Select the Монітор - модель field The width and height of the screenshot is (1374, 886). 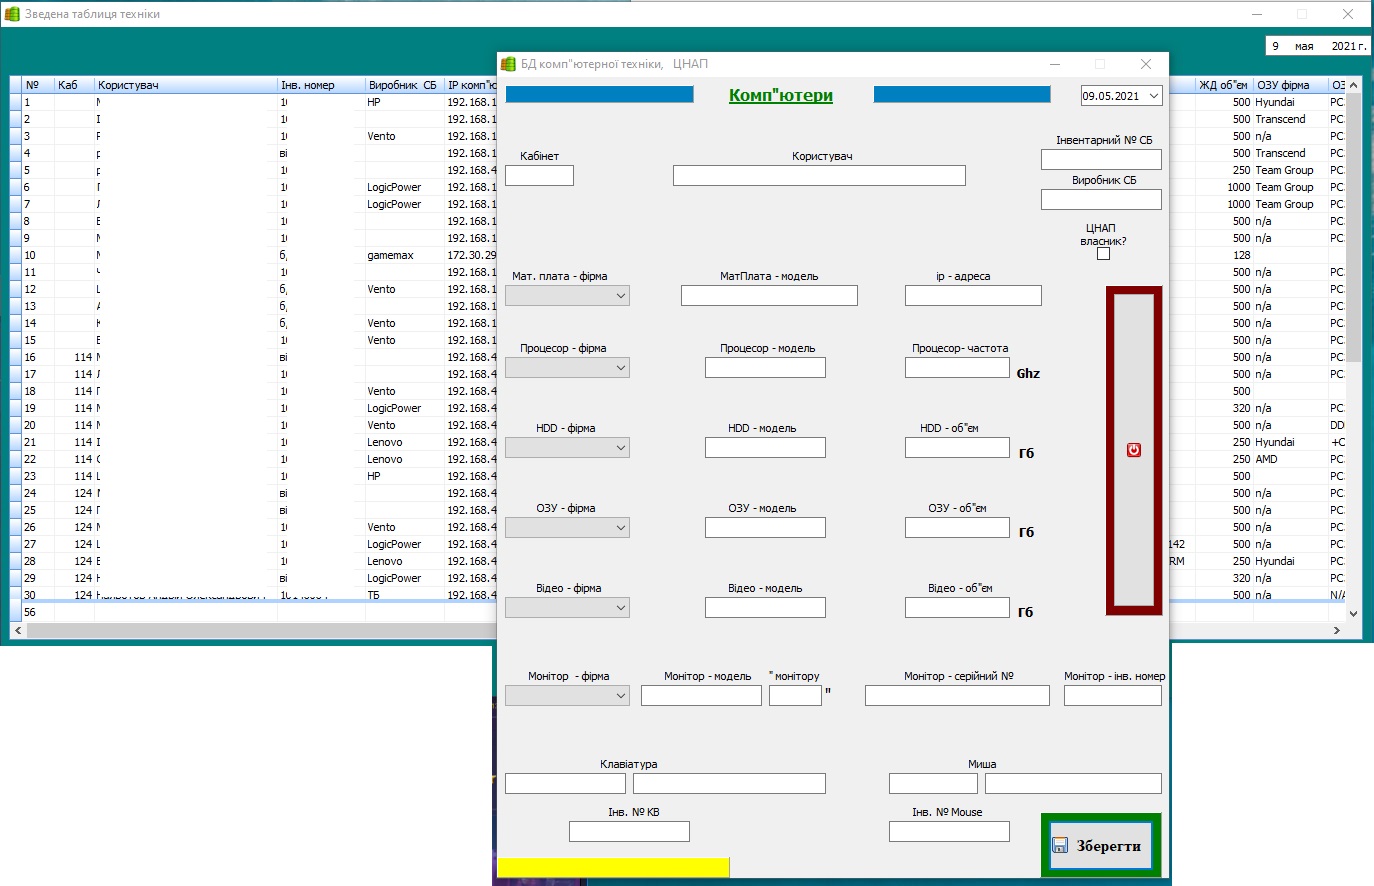tap(701, 696)
